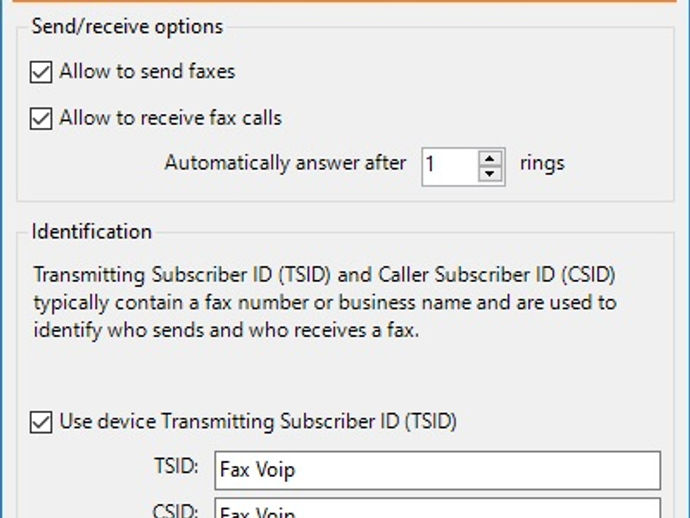Increase rings count with the up arrow
The image size is (690, 518).
[x=490, y=157]
